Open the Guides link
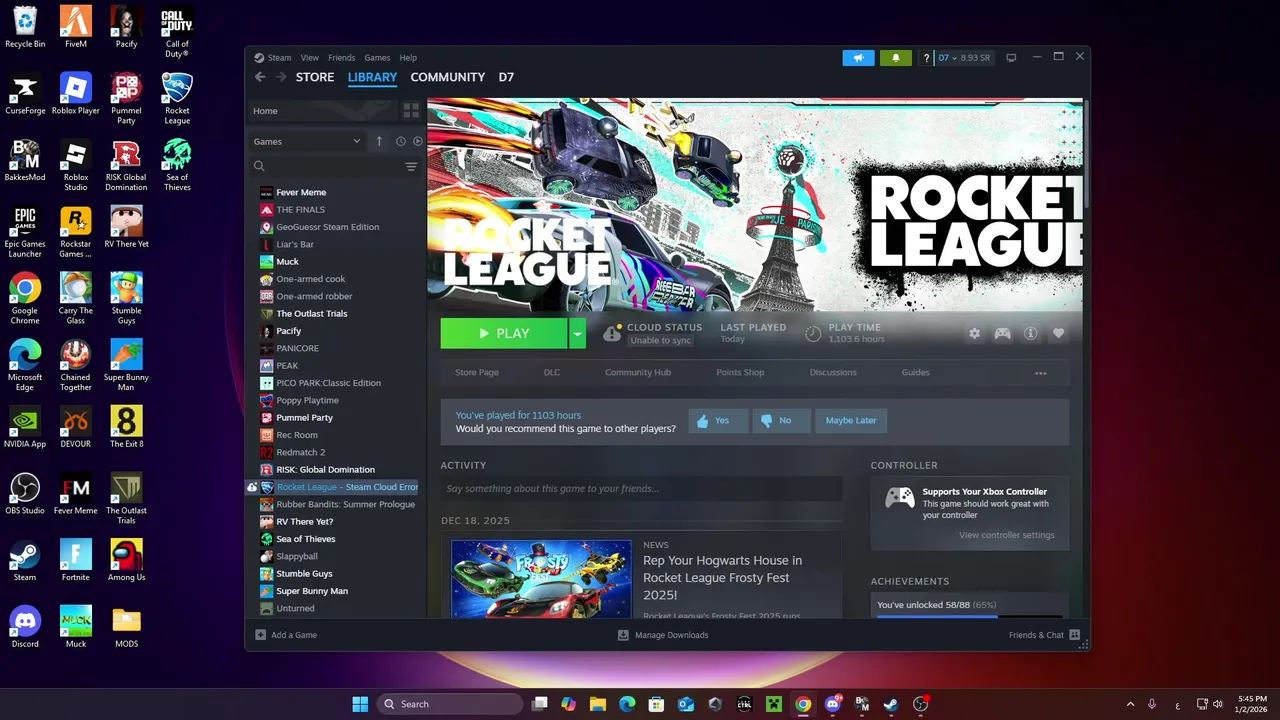1280x720 pixels. click(915, 372)
